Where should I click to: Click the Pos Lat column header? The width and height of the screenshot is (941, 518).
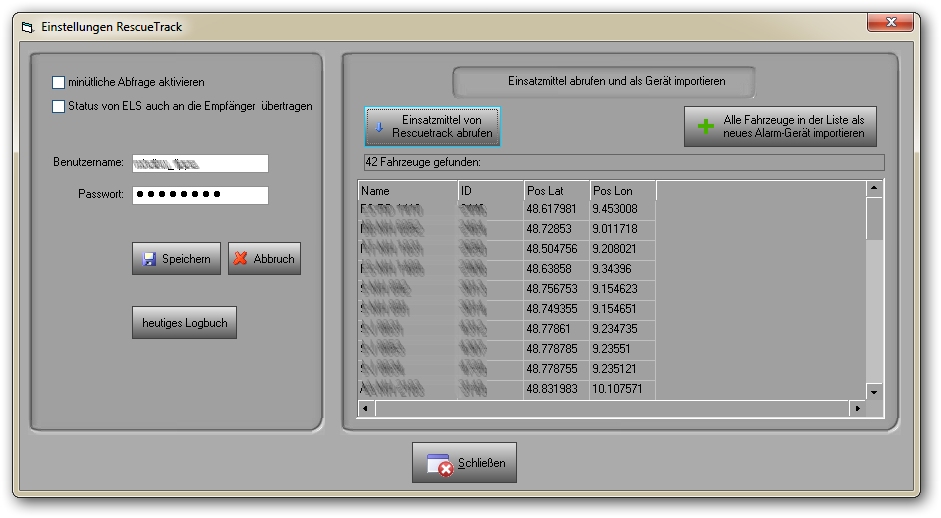557,191
